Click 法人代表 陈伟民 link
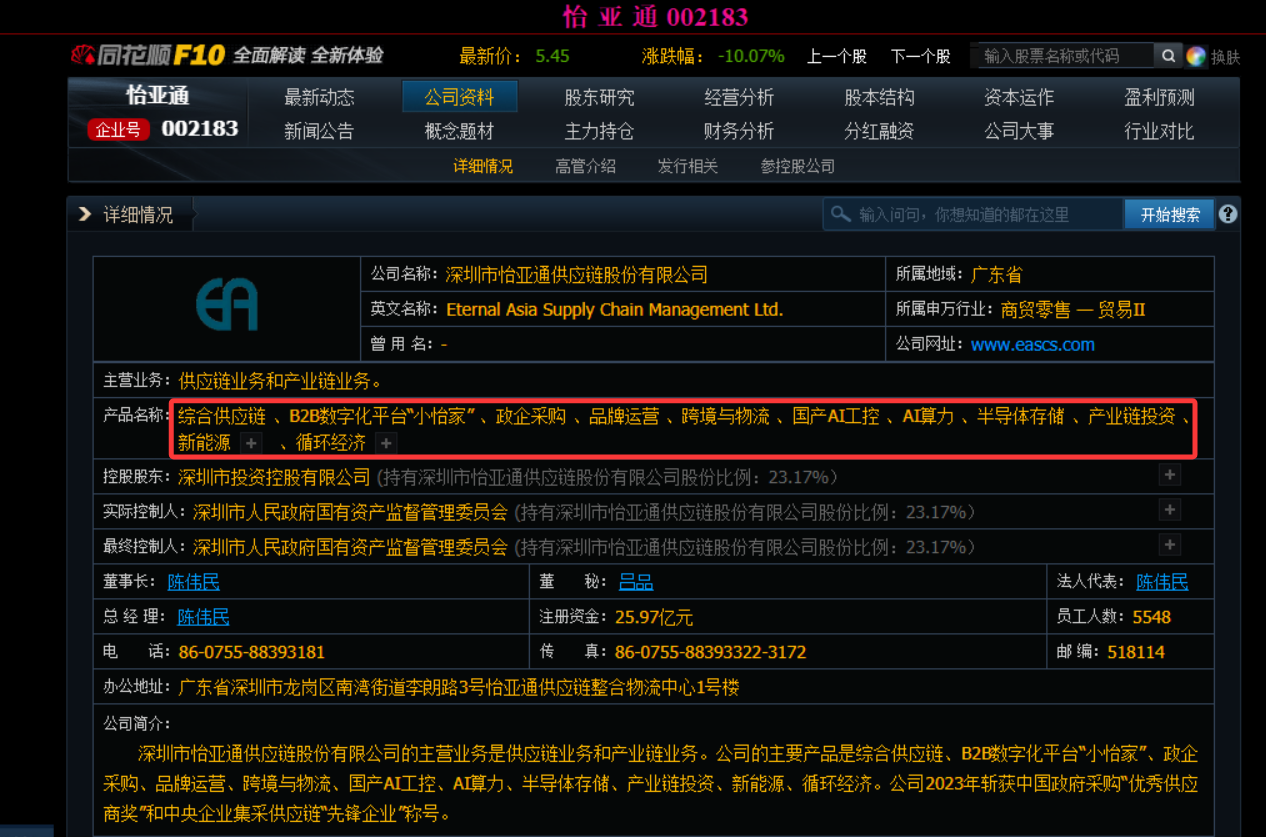 [x=1162, y=581]
